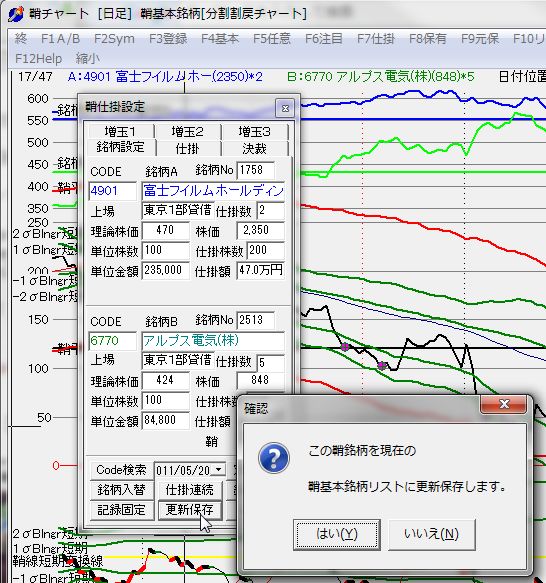
Task: Close the 鞘仕掛設定 dialog with its X button
Action: click(x=285, y=108)
